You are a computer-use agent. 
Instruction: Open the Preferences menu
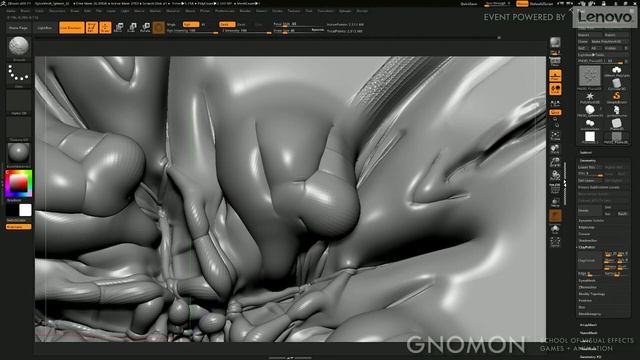coord(225,11)
